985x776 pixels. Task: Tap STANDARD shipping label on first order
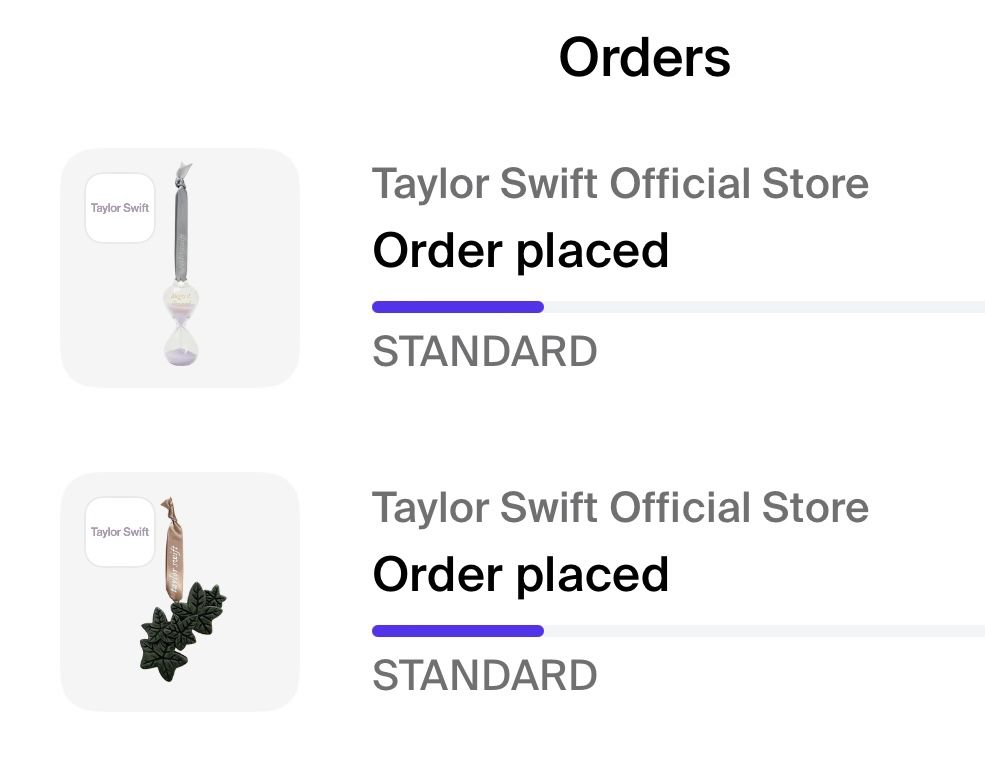tap(484, 351)
